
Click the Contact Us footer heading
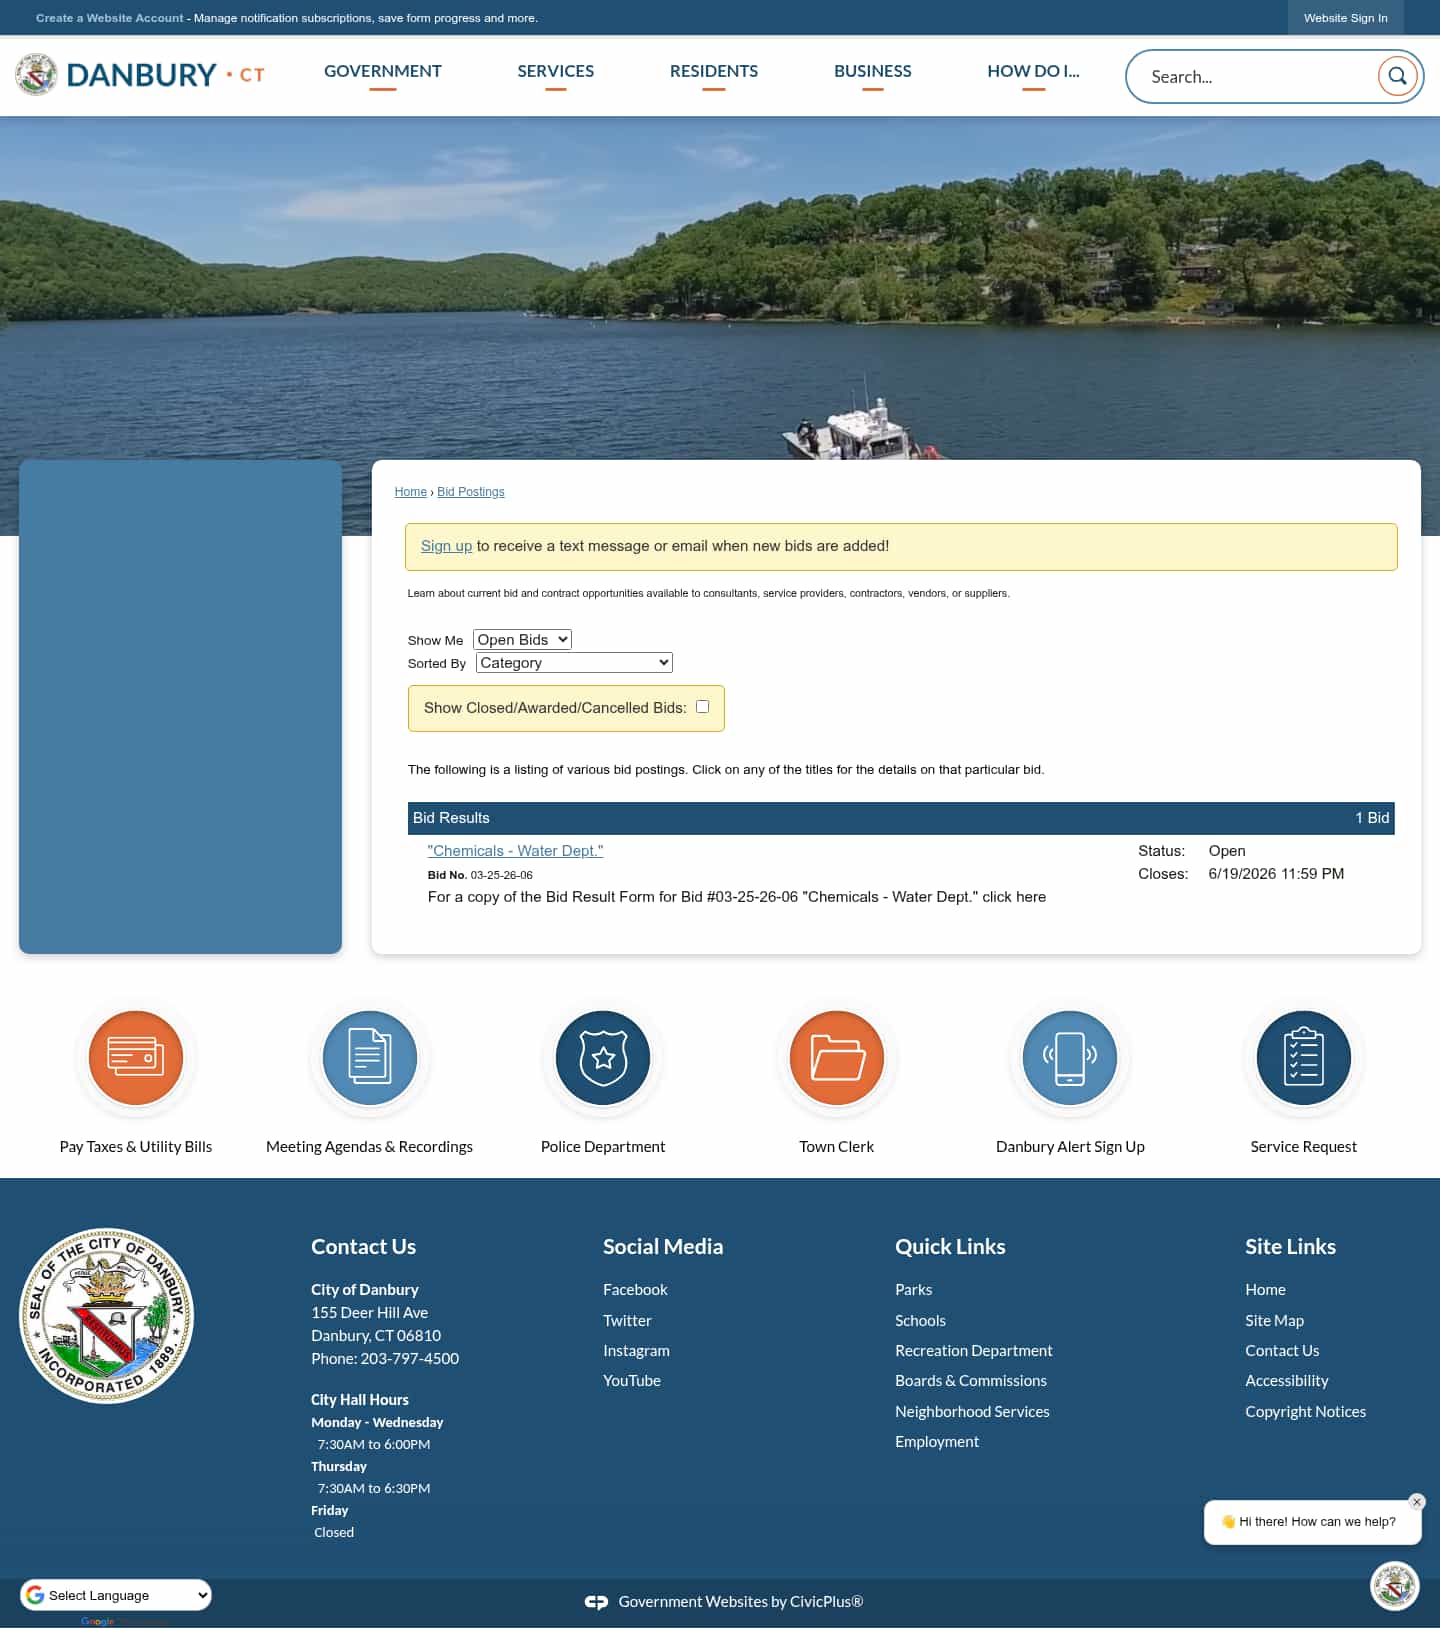(363, 1247)
